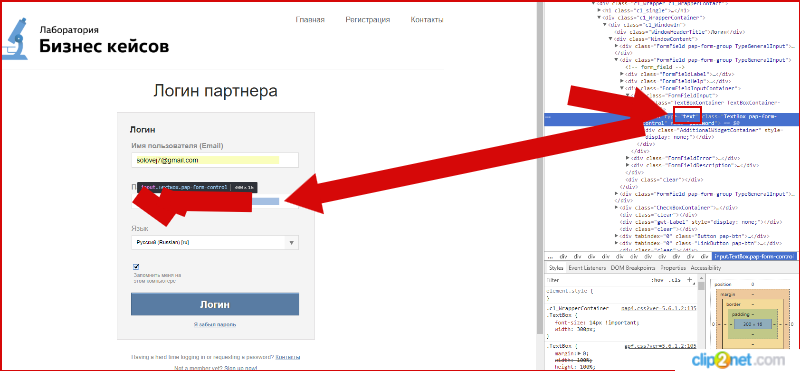Click the plus icon to add style rule
800x371 pixels.
pos(689,280)
